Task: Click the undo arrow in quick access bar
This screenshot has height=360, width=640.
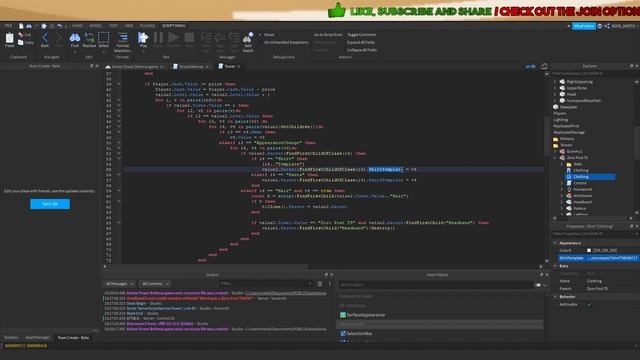Action: coord(60,26)
